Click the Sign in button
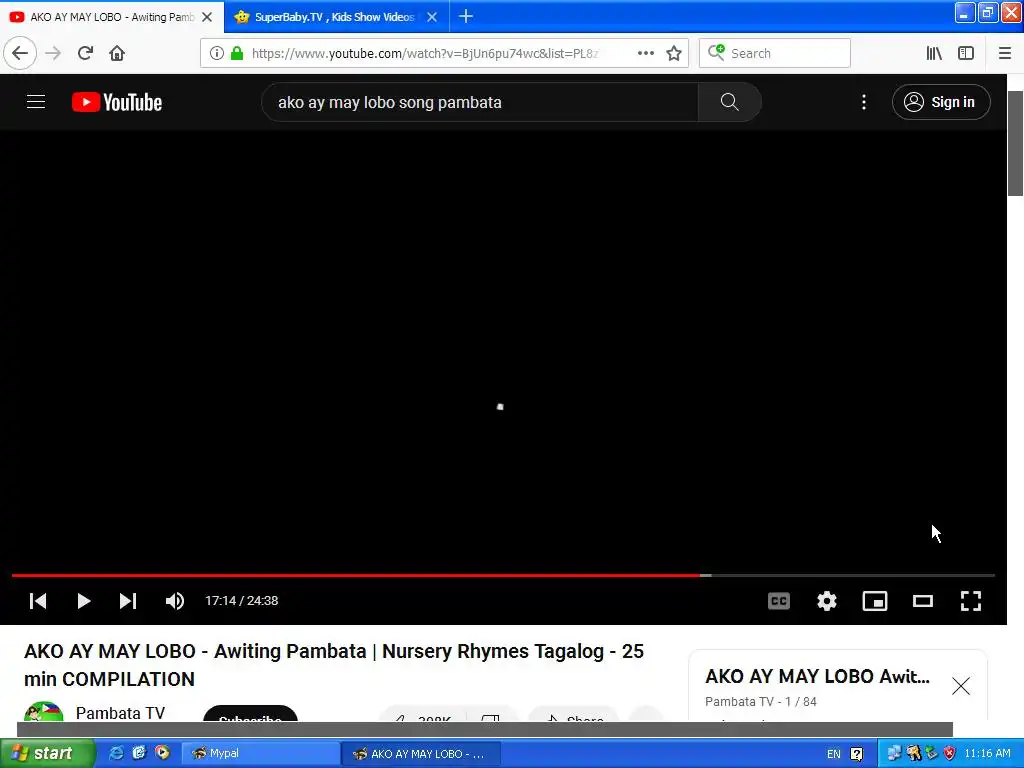The height and width of the screenshot is (768, 1024). (x=941, y=102)
